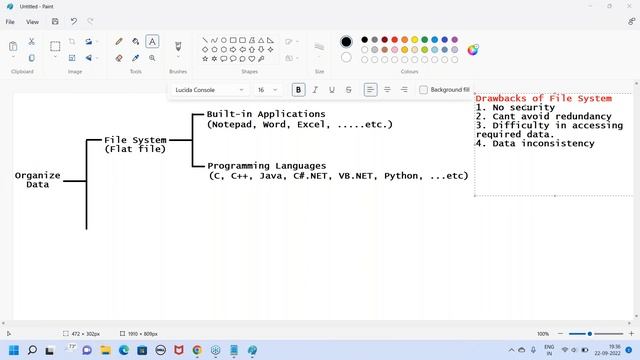The image size is (640, 360).
Task: Open the Windows Start menu
Action: coord(14,350)
